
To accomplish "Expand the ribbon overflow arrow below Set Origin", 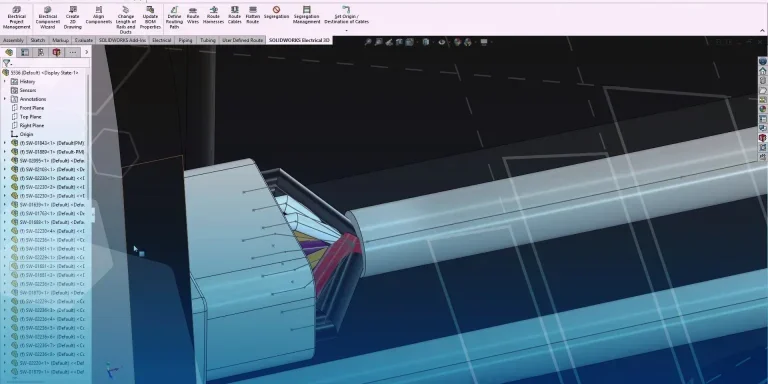I will click(346, 30).
